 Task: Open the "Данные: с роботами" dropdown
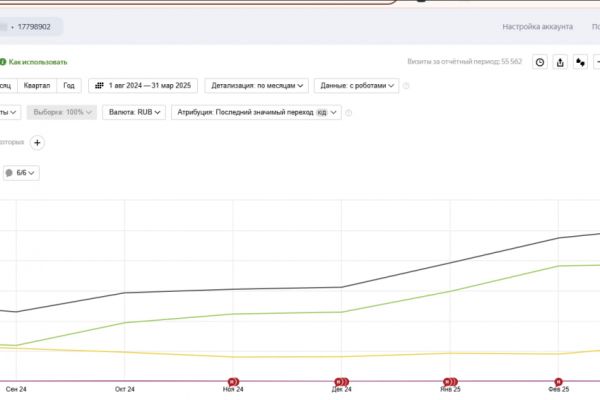[356, 86]
